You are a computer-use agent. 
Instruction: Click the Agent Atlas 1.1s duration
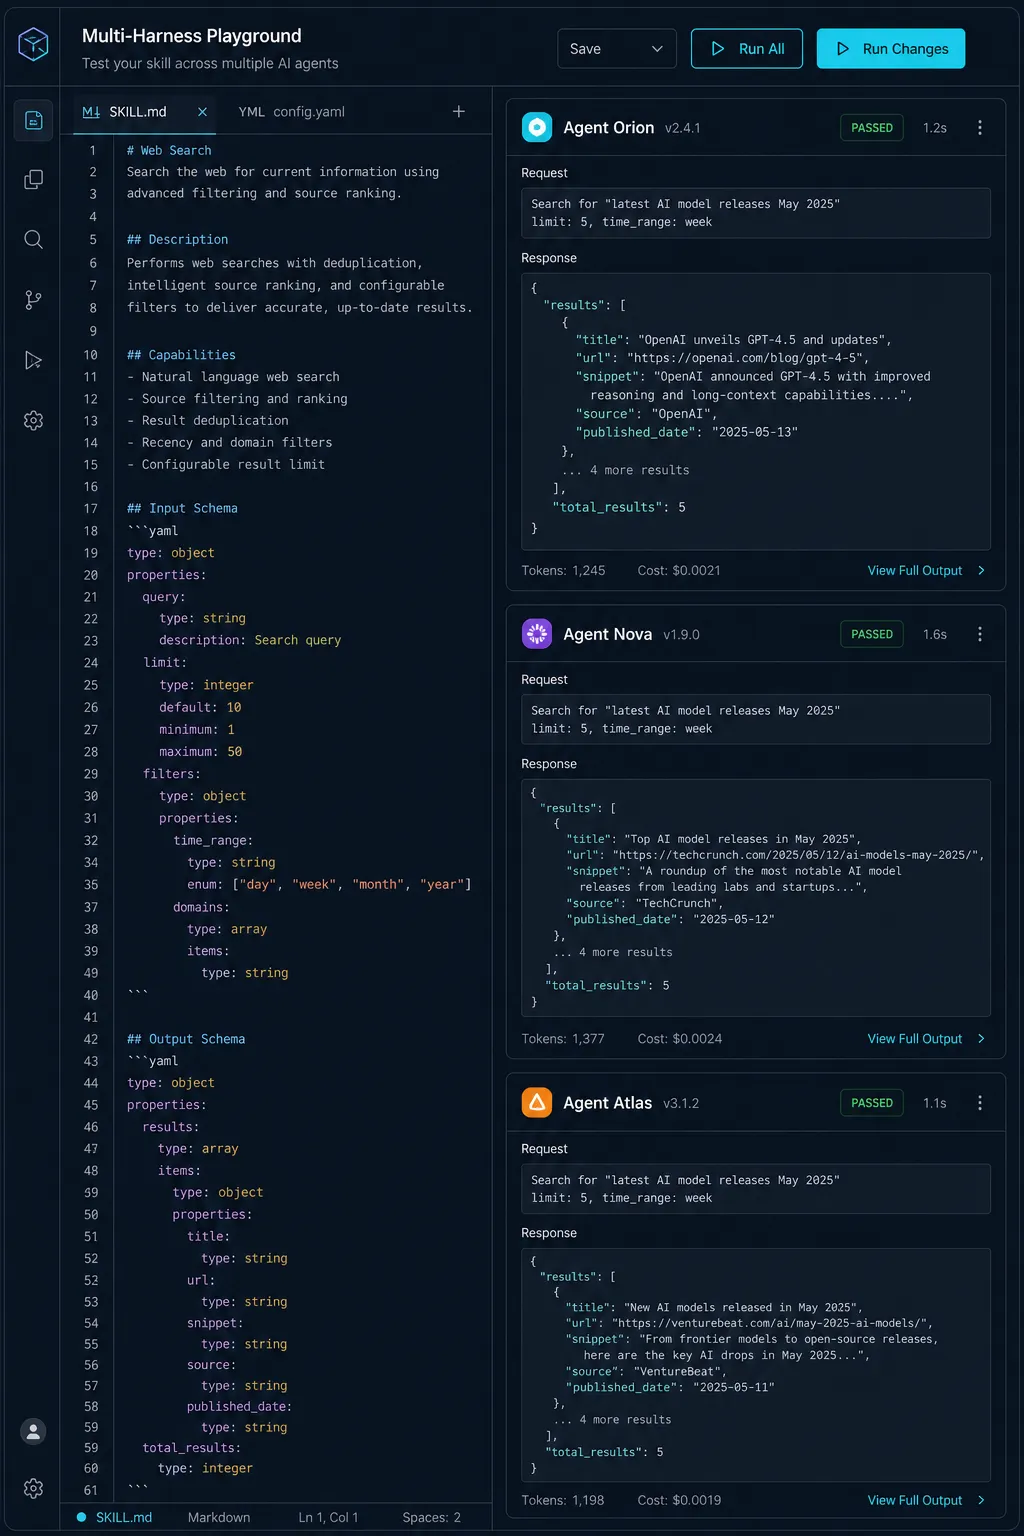click(x=934, y=1103)
